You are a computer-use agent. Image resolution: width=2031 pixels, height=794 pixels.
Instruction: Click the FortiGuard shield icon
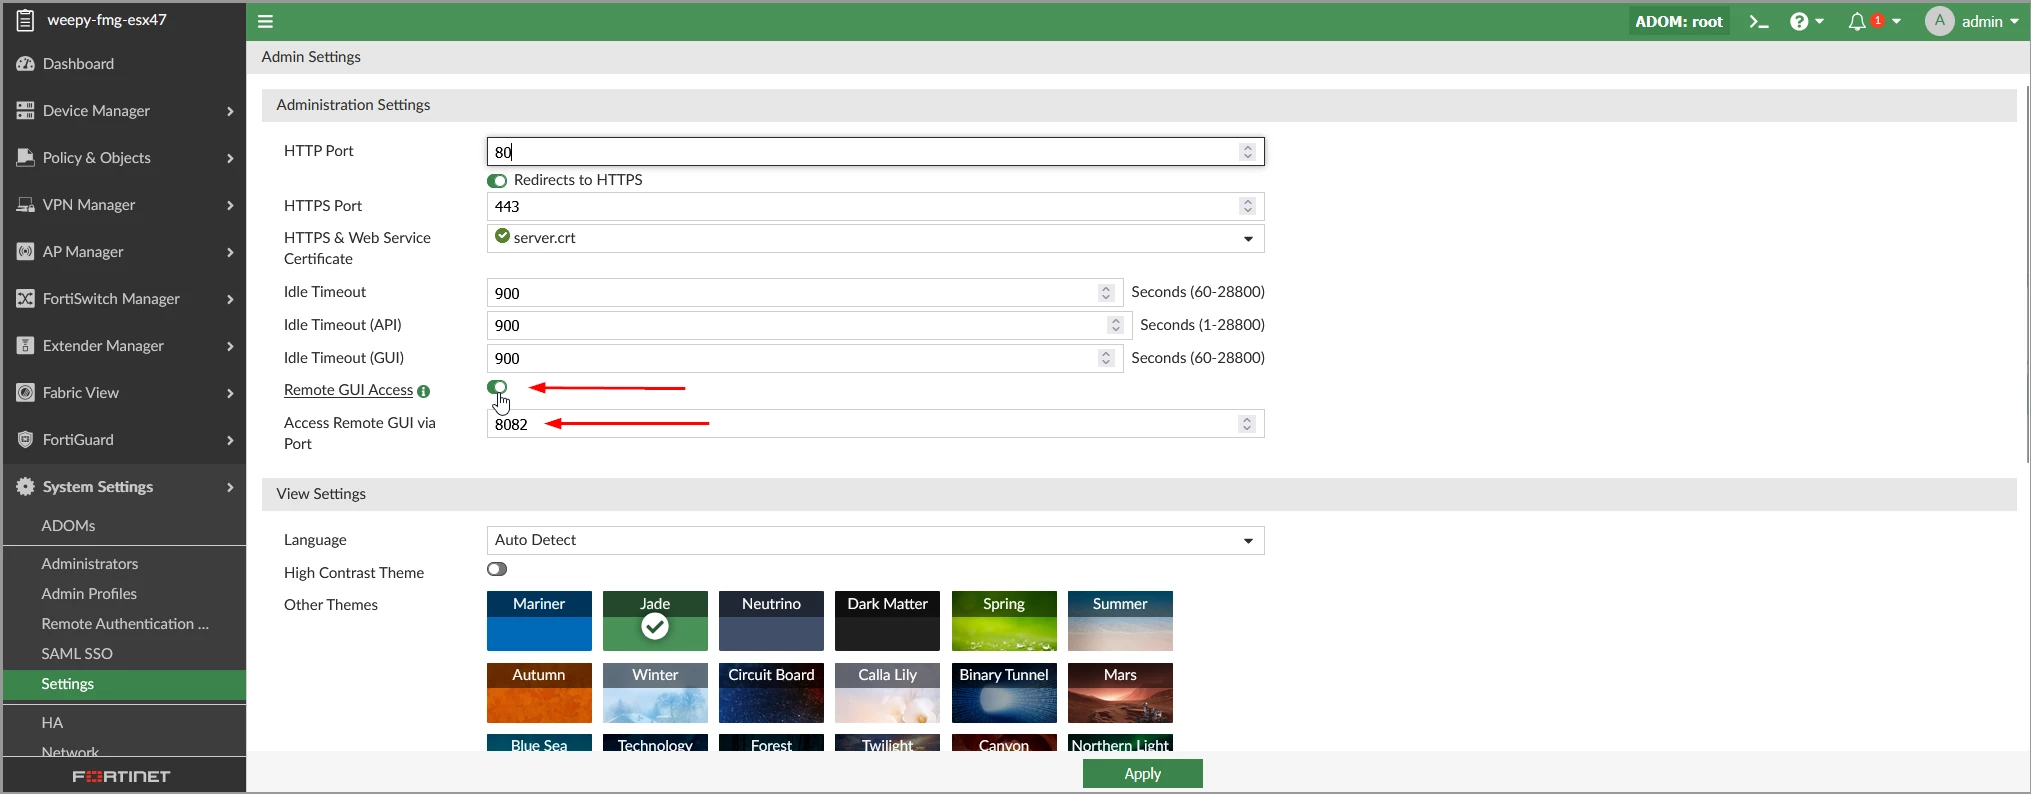click(25, 440)
